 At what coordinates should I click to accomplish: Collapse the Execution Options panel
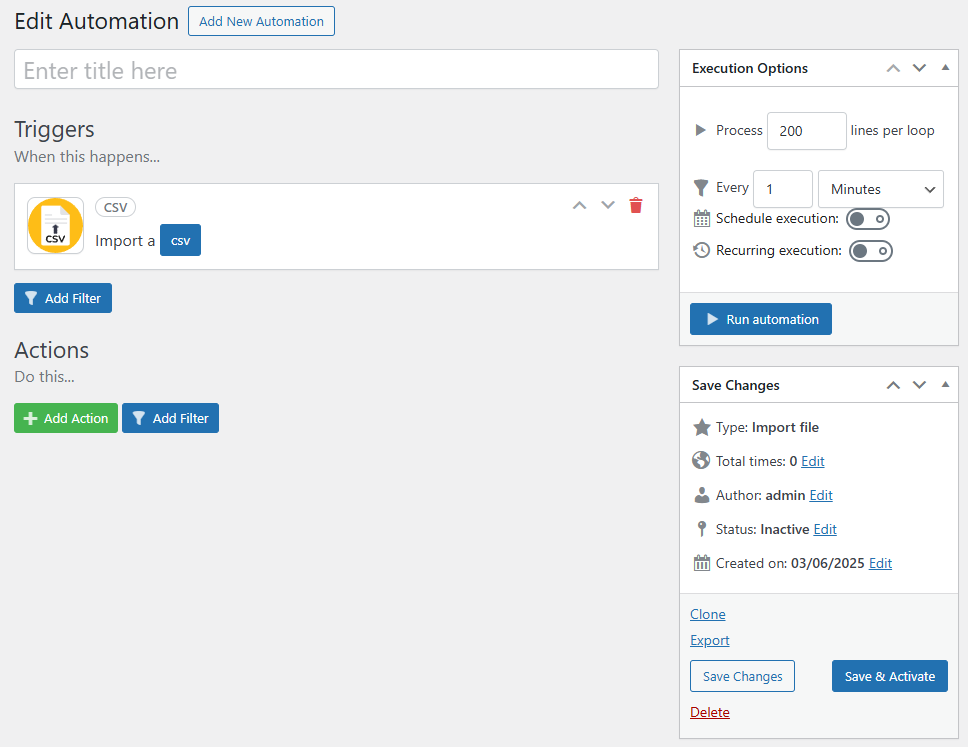pos(945,68)
